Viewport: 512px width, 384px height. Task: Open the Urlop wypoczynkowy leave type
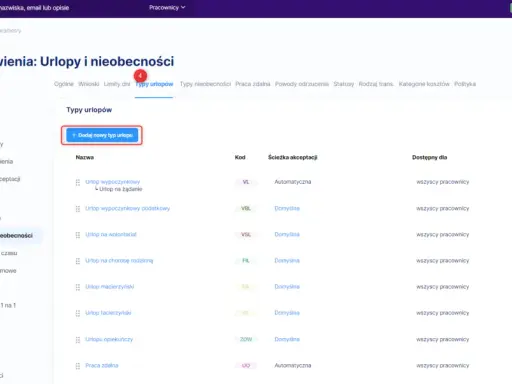point(113,182)
